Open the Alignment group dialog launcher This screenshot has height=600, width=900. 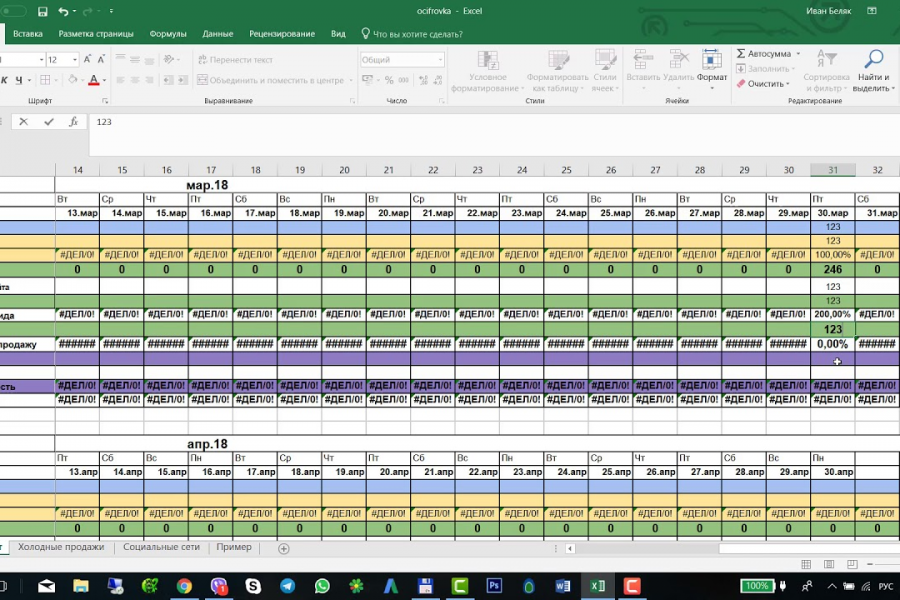click(x=352, y=101)
